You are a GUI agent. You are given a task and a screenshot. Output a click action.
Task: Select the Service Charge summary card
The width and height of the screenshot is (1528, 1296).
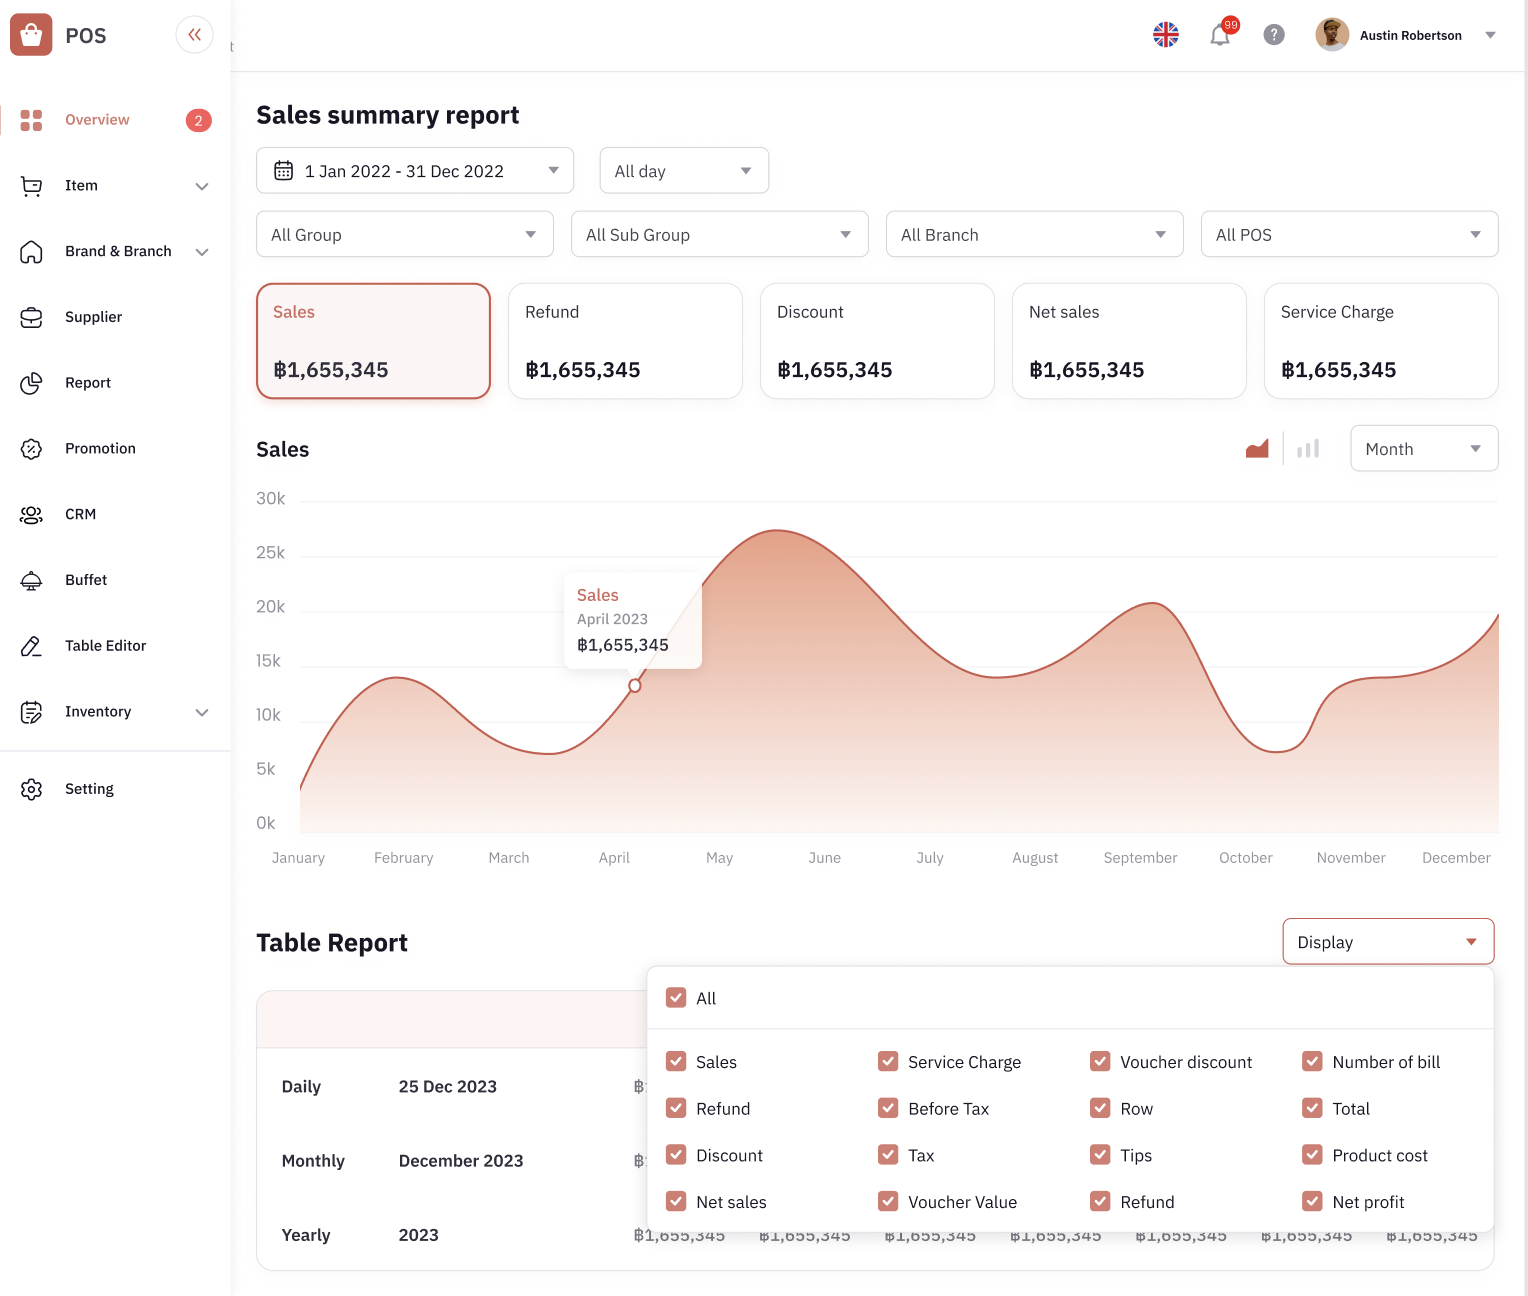pyautogui.click(x=1382, y=341)
